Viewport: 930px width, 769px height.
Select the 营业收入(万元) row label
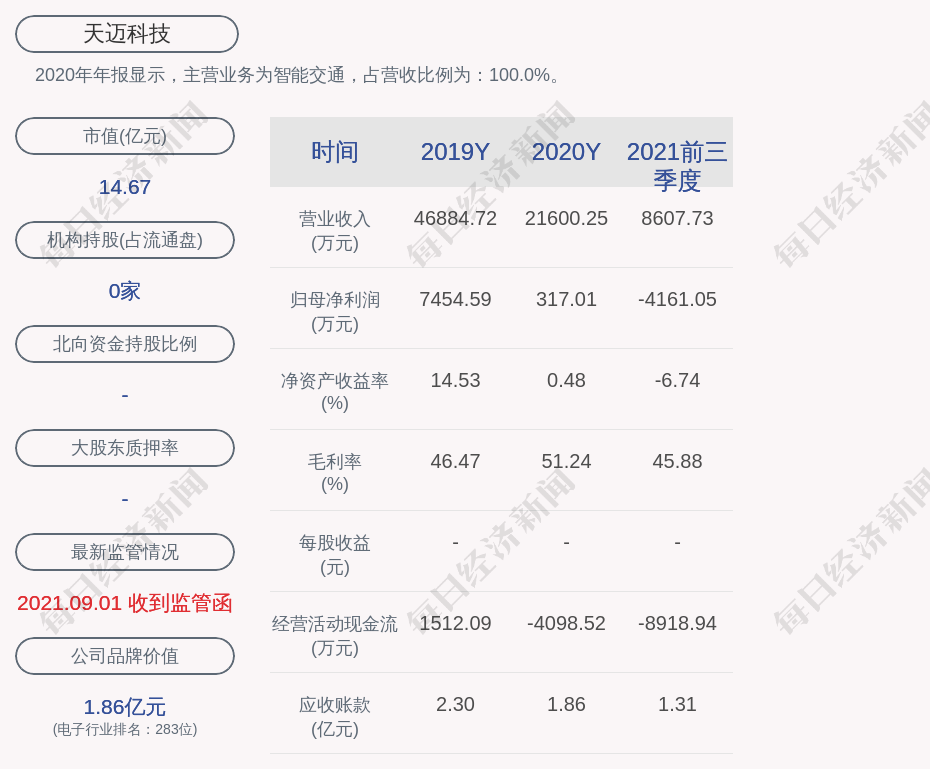[335, 230]
